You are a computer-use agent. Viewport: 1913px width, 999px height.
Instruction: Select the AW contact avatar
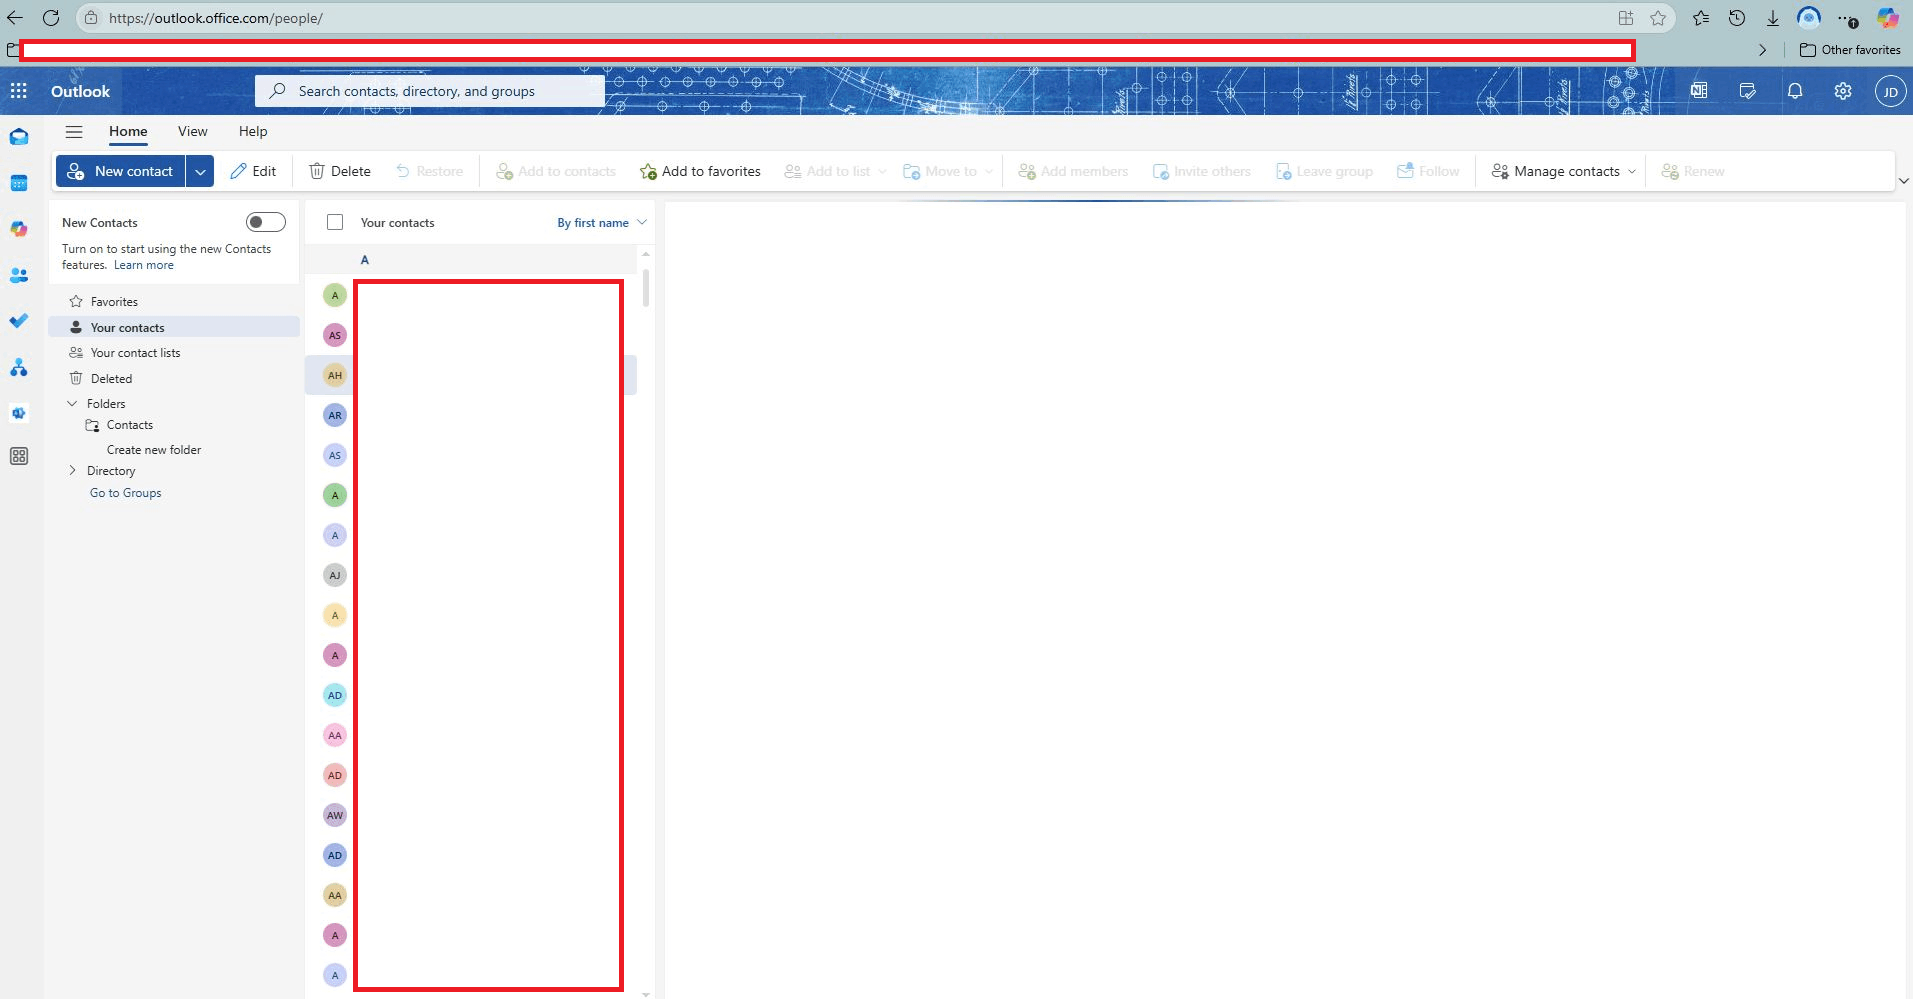click(335, 815)
